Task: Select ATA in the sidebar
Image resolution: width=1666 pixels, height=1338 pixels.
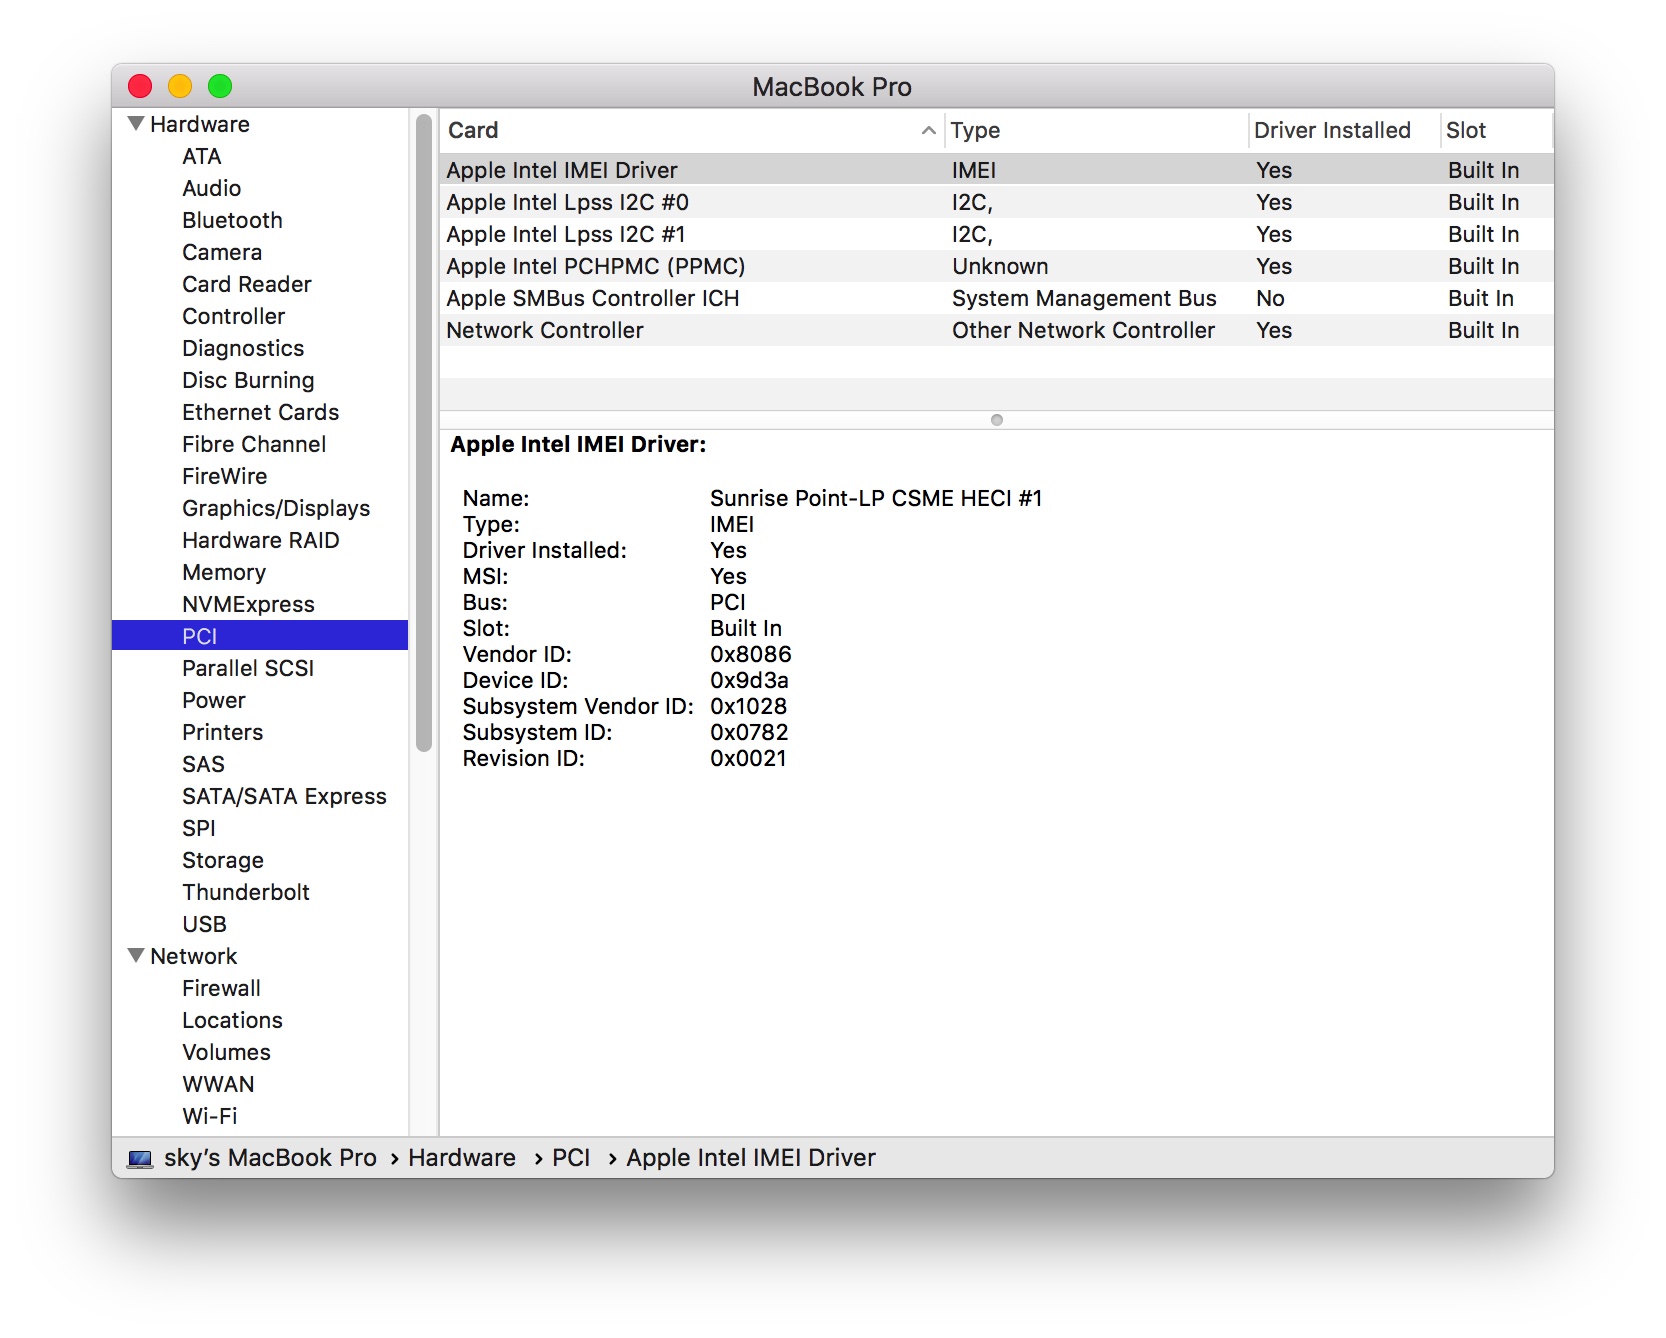Action: coord(202,156)
